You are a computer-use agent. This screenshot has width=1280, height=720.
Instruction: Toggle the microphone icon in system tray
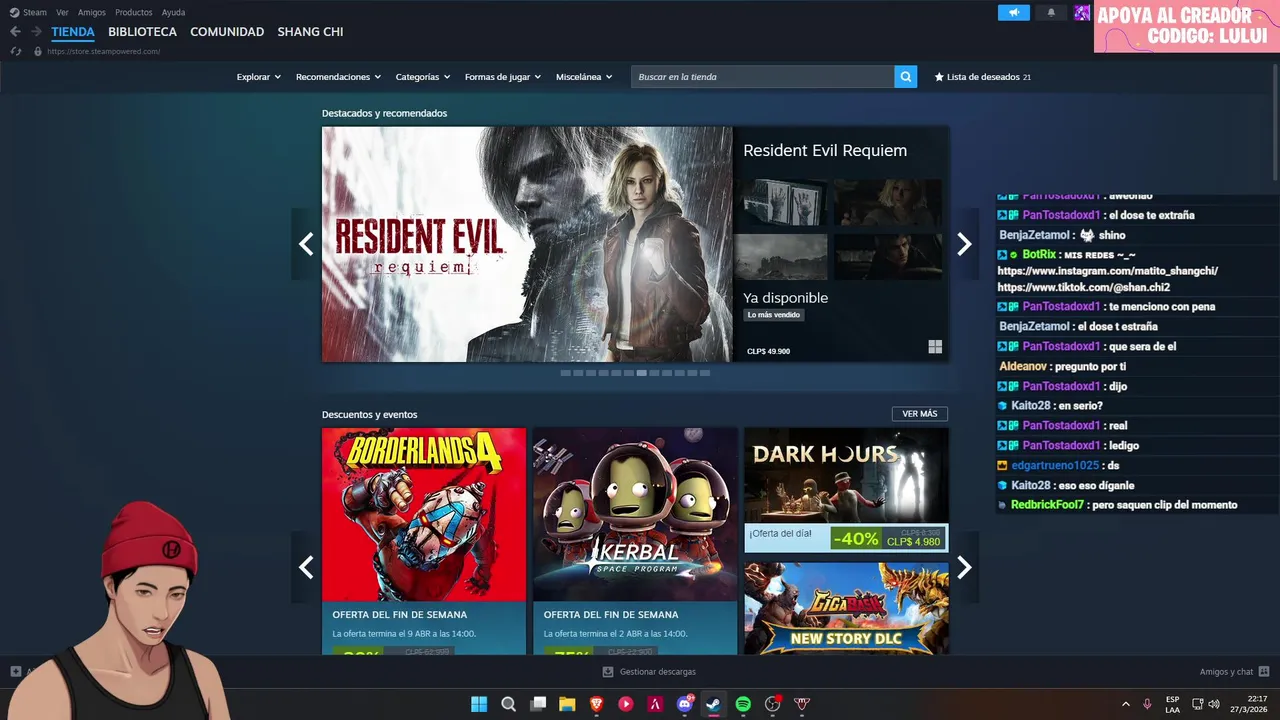pyautogui.click(x=1147, y=704)
